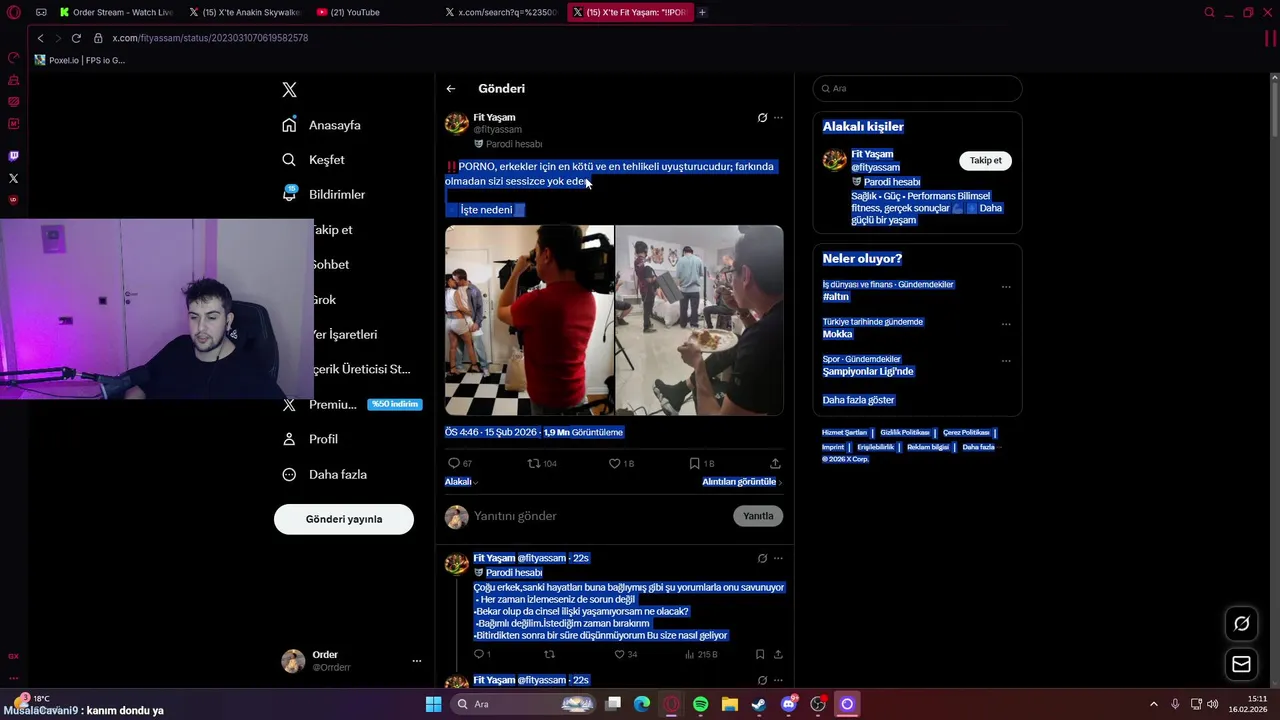Open Hizmet Şartları footer link
This screenshot has width=1280, height=720.
[844, 433]
